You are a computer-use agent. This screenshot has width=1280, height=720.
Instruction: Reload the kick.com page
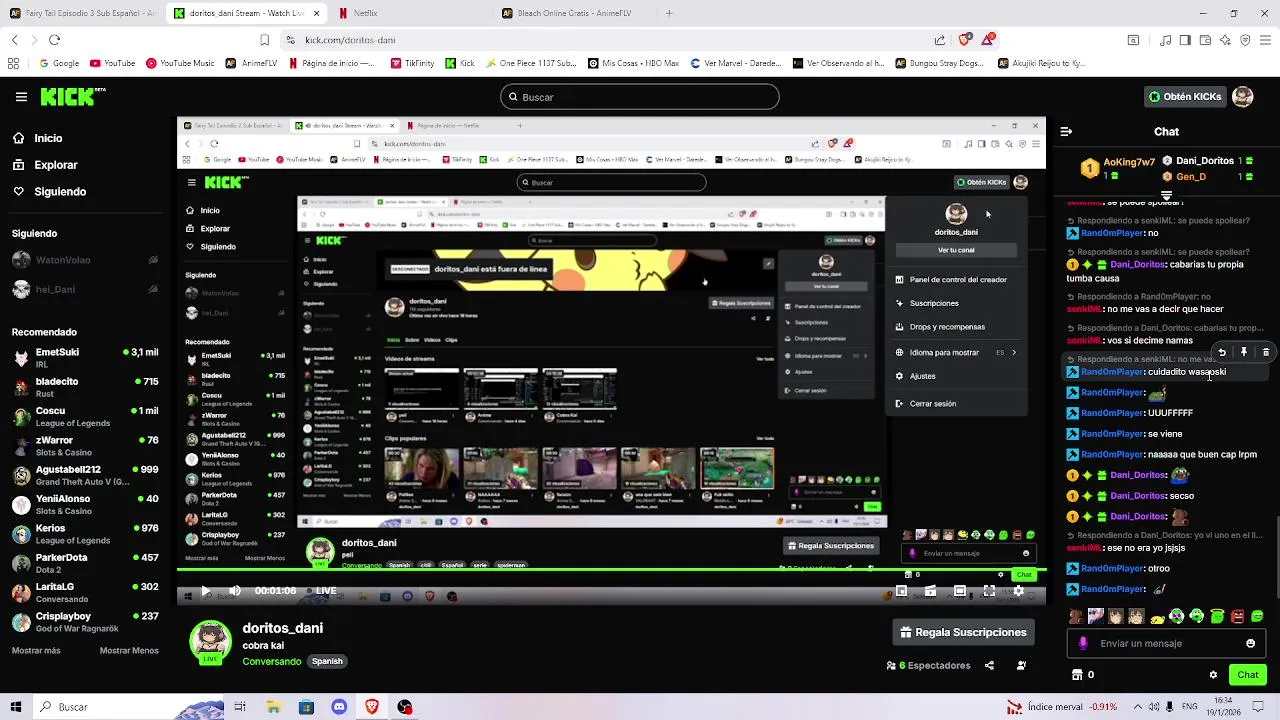point(54,40)
